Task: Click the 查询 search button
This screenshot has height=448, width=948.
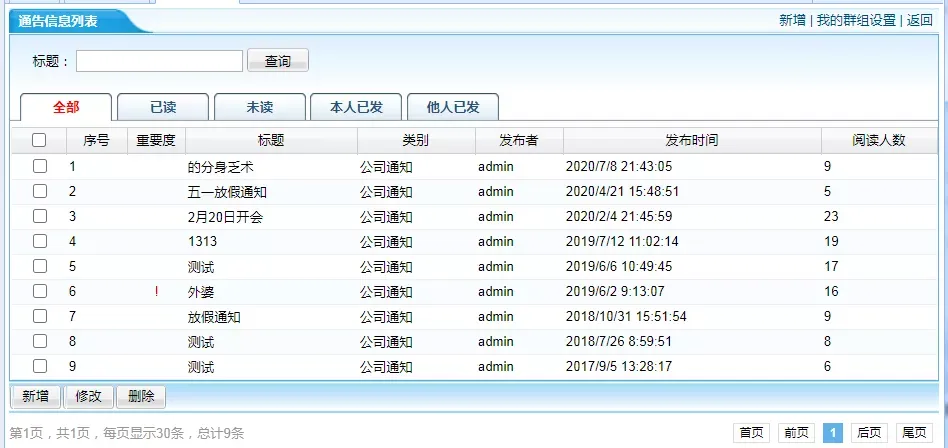Action: [277, 61]
